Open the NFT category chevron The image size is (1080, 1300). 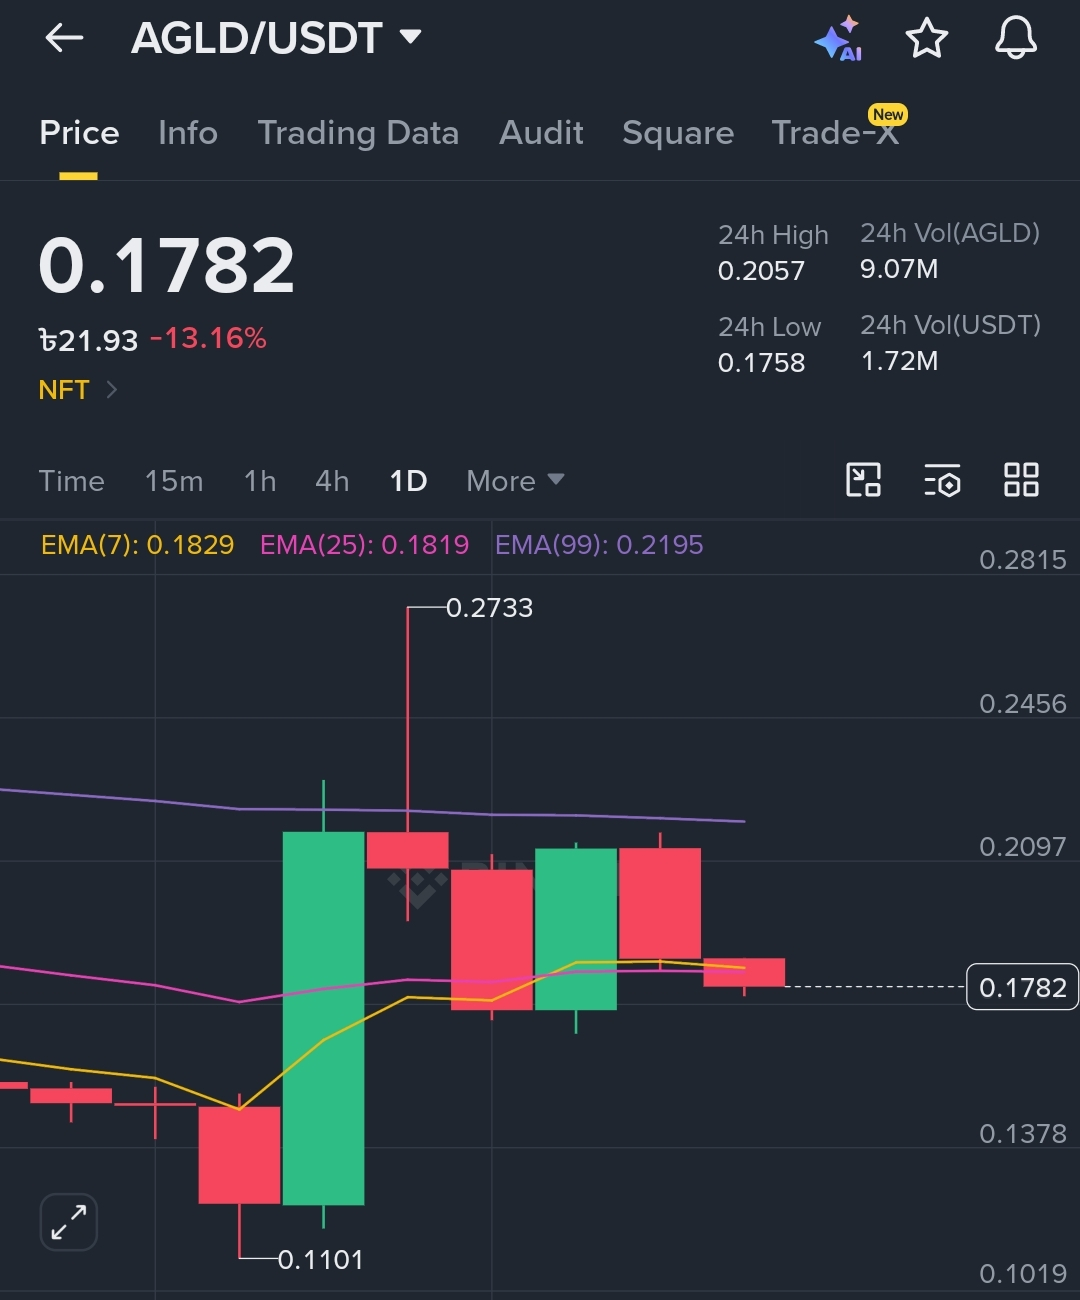pos(111,389)
